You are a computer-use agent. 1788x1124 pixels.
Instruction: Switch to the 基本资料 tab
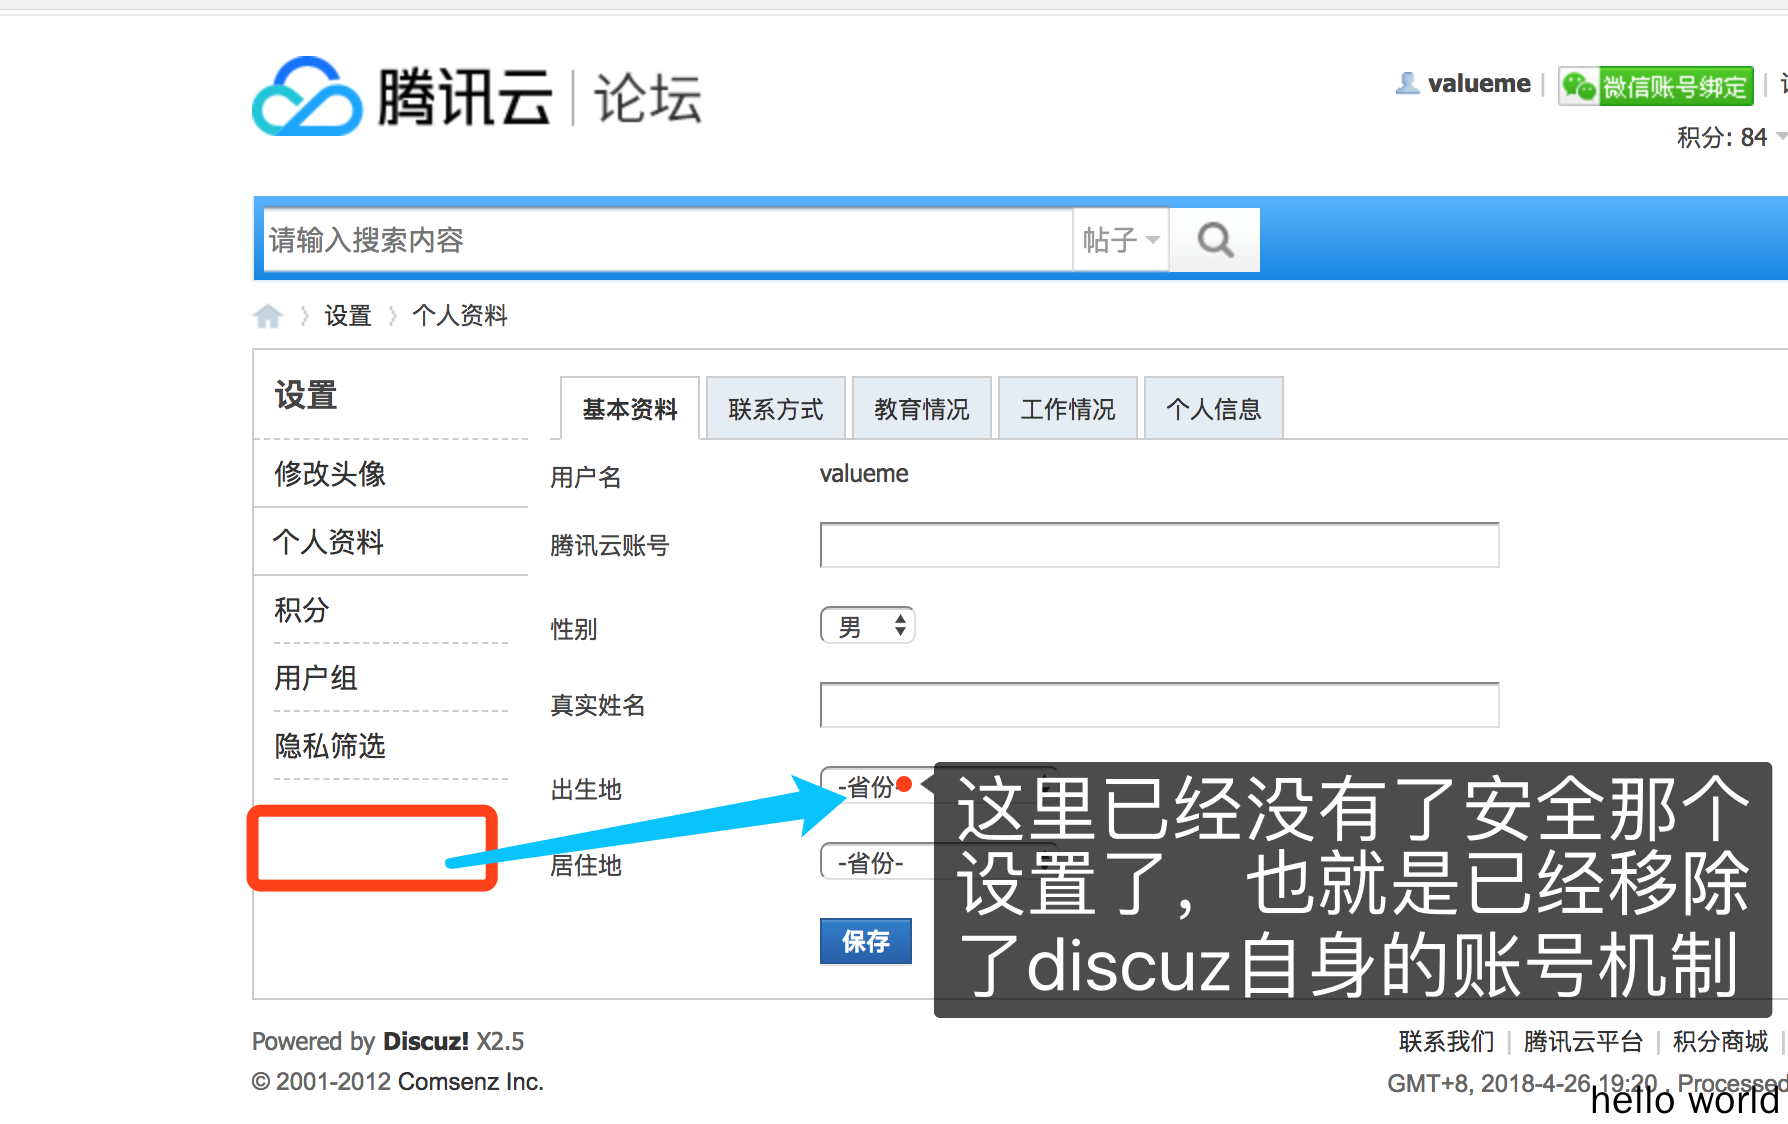pos(629,409)
